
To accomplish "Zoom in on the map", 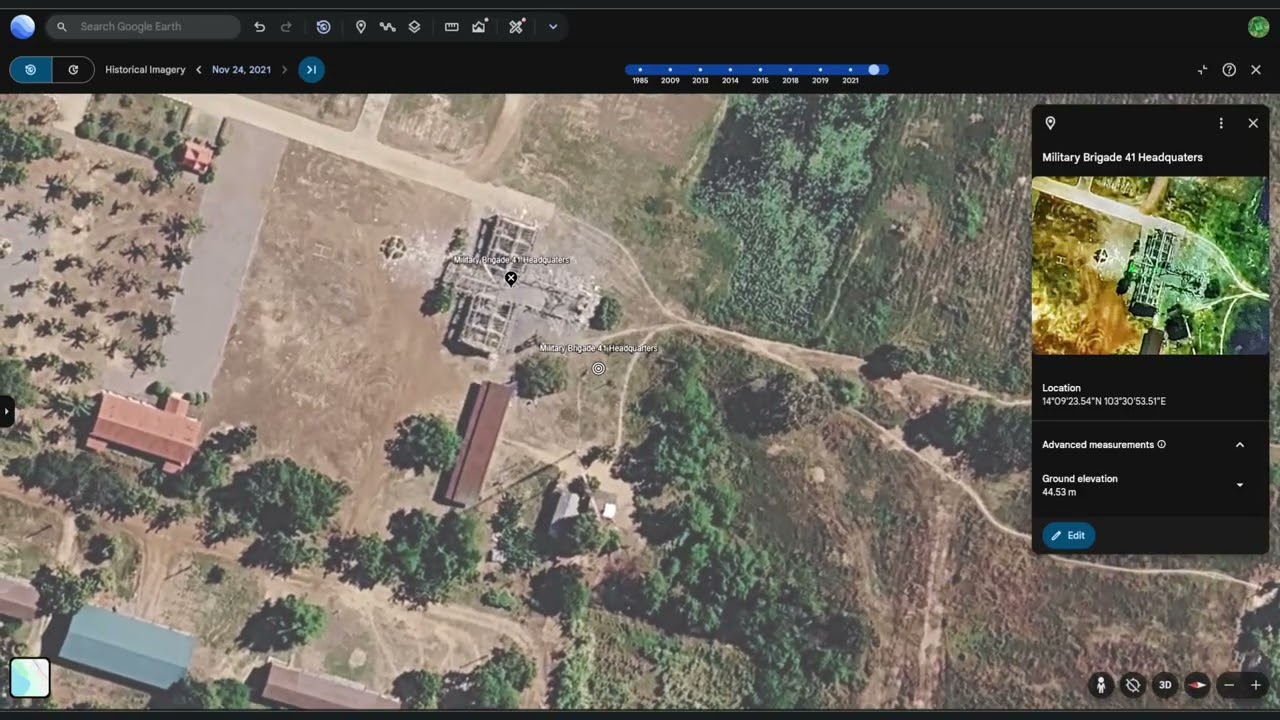I will [x=1256, y=685].
